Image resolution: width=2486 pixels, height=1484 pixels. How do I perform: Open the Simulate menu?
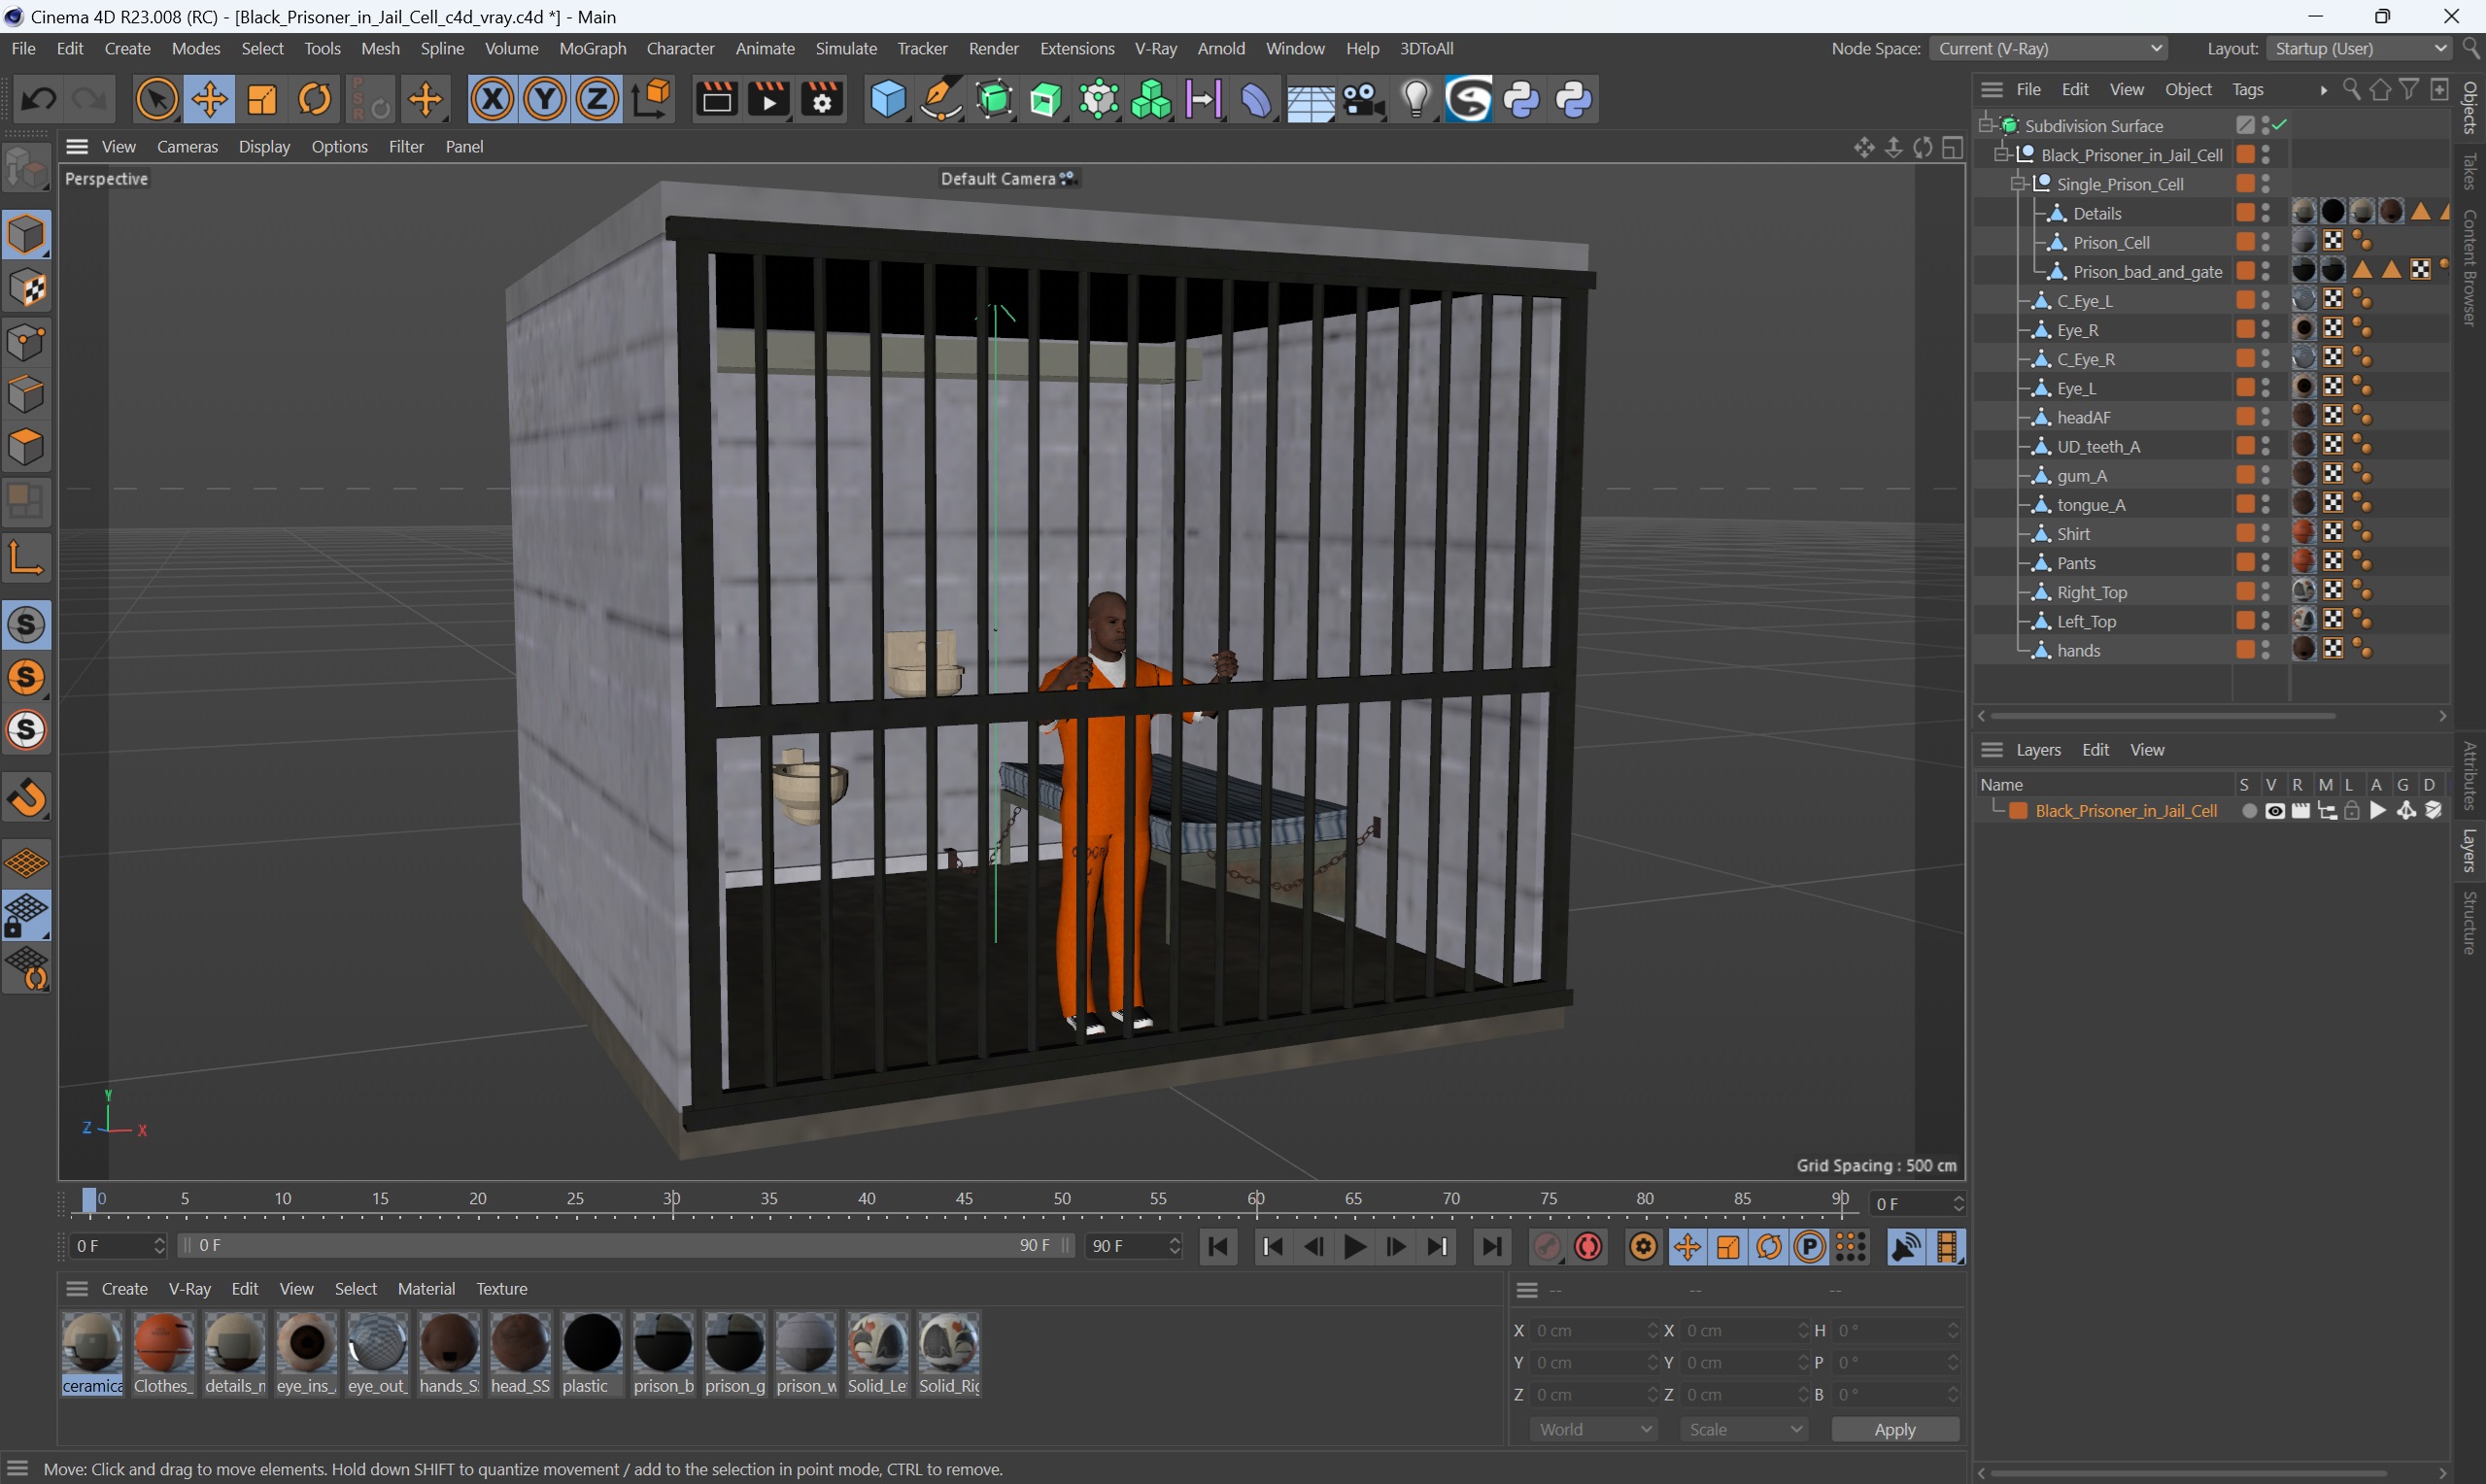point(845,48)
